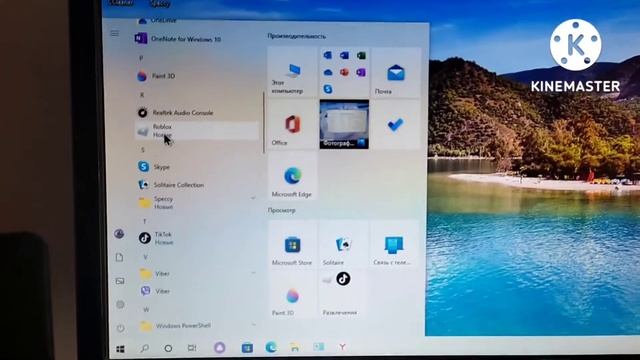Click the app list scrollbar
This screenshot has height=360, width=640.
point(264,122)
